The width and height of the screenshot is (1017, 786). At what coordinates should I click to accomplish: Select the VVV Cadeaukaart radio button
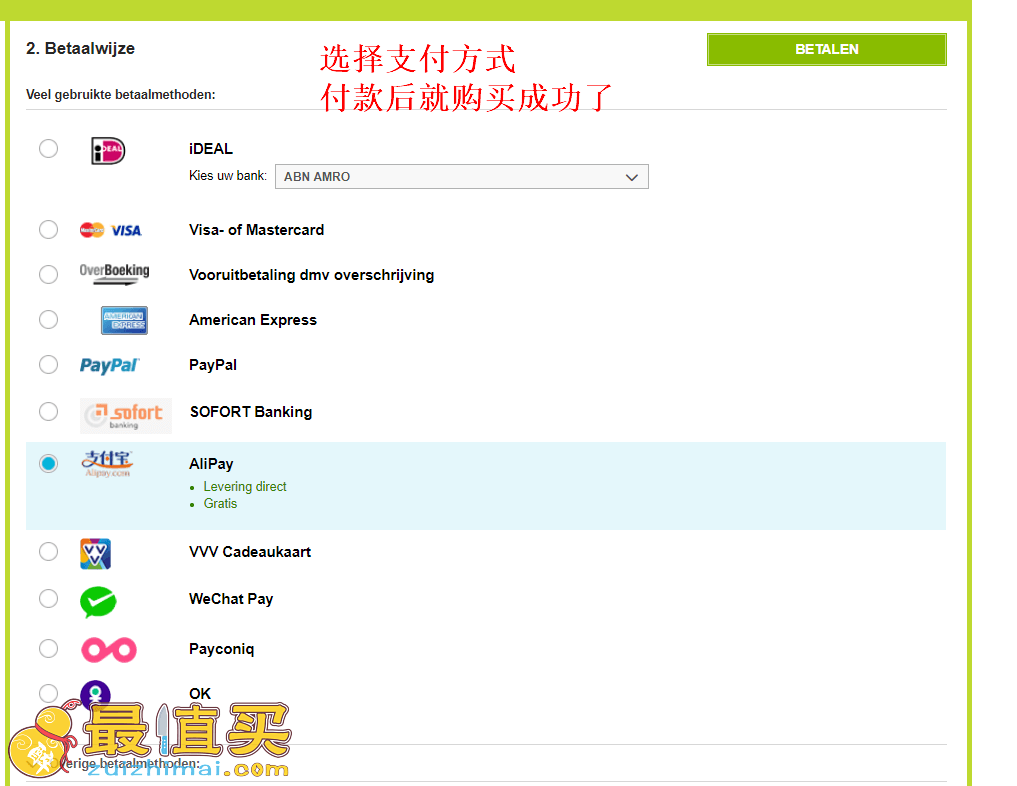pos(48,551)
